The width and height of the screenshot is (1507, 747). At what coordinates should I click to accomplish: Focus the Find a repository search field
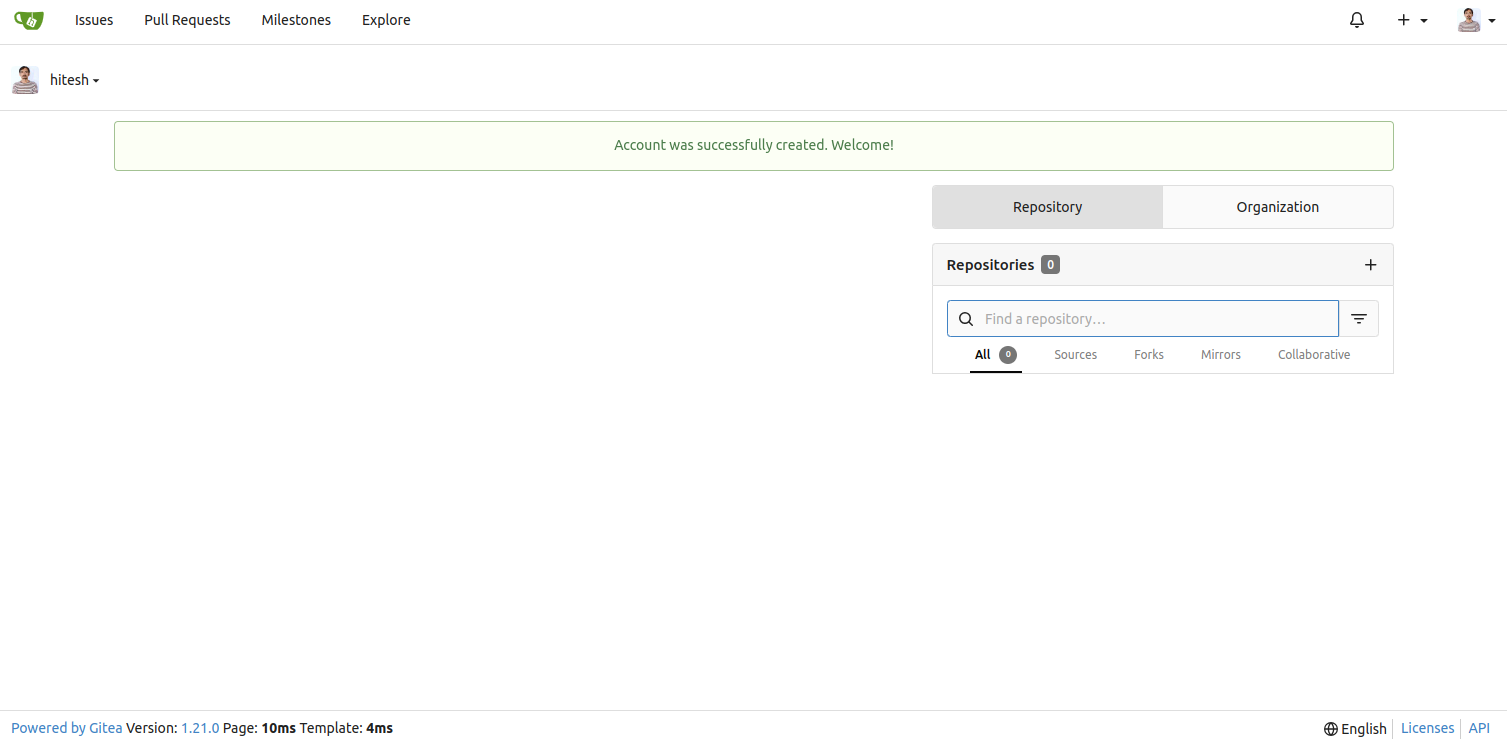click(x=1143, y=319)
